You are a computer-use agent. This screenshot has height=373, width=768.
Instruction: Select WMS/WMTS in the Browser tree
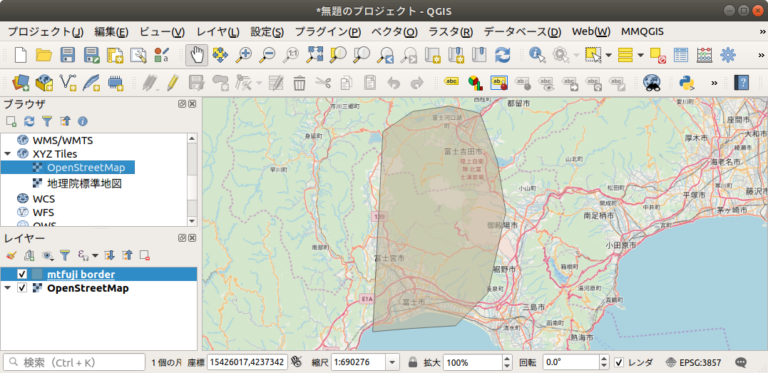63,140
